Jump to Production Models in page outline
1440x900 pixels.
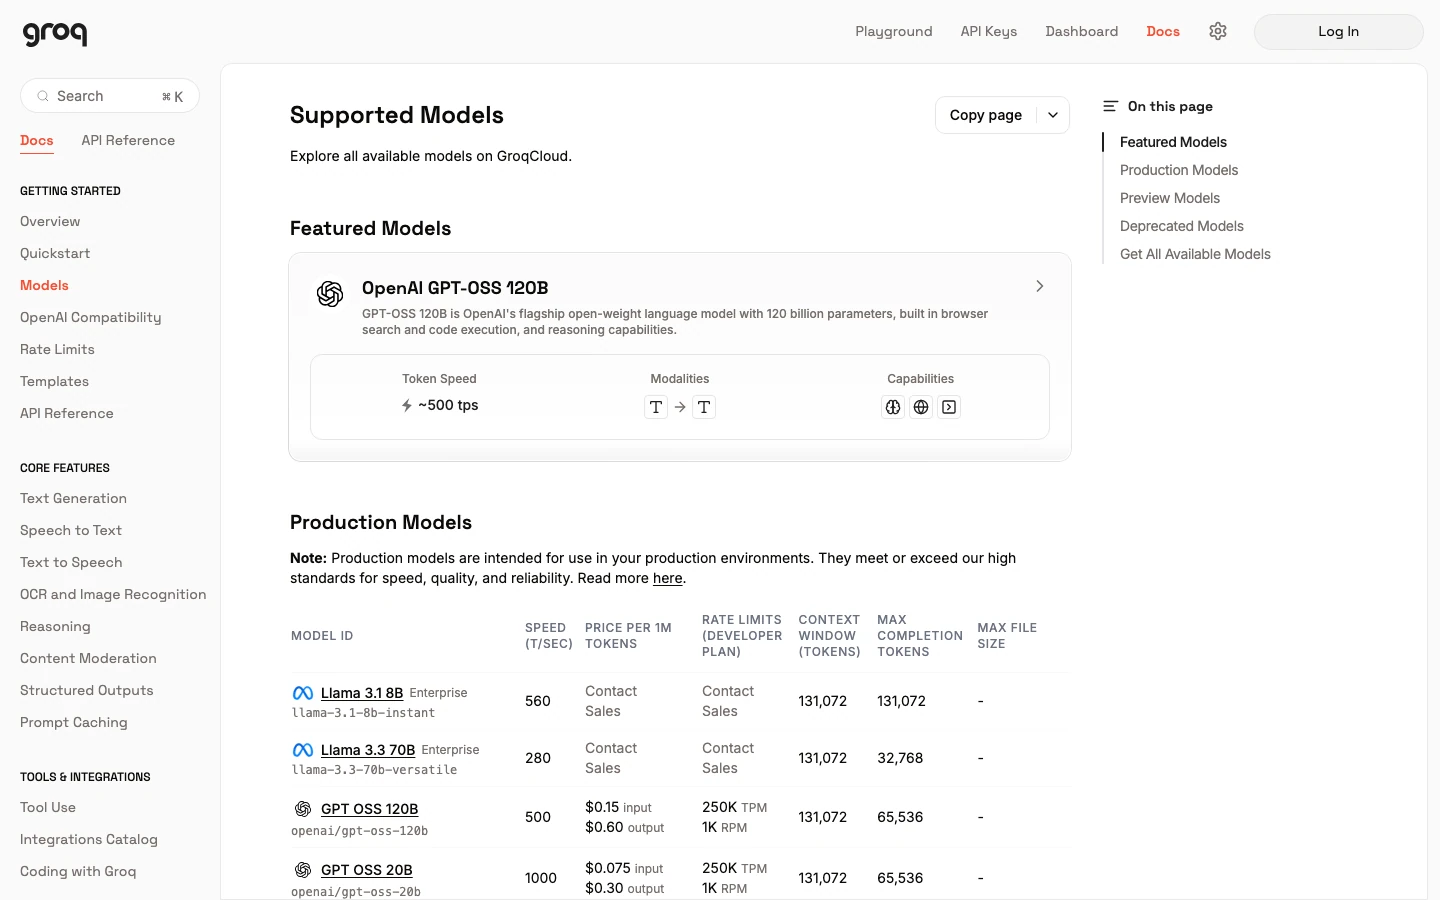tap(1179, 170)
